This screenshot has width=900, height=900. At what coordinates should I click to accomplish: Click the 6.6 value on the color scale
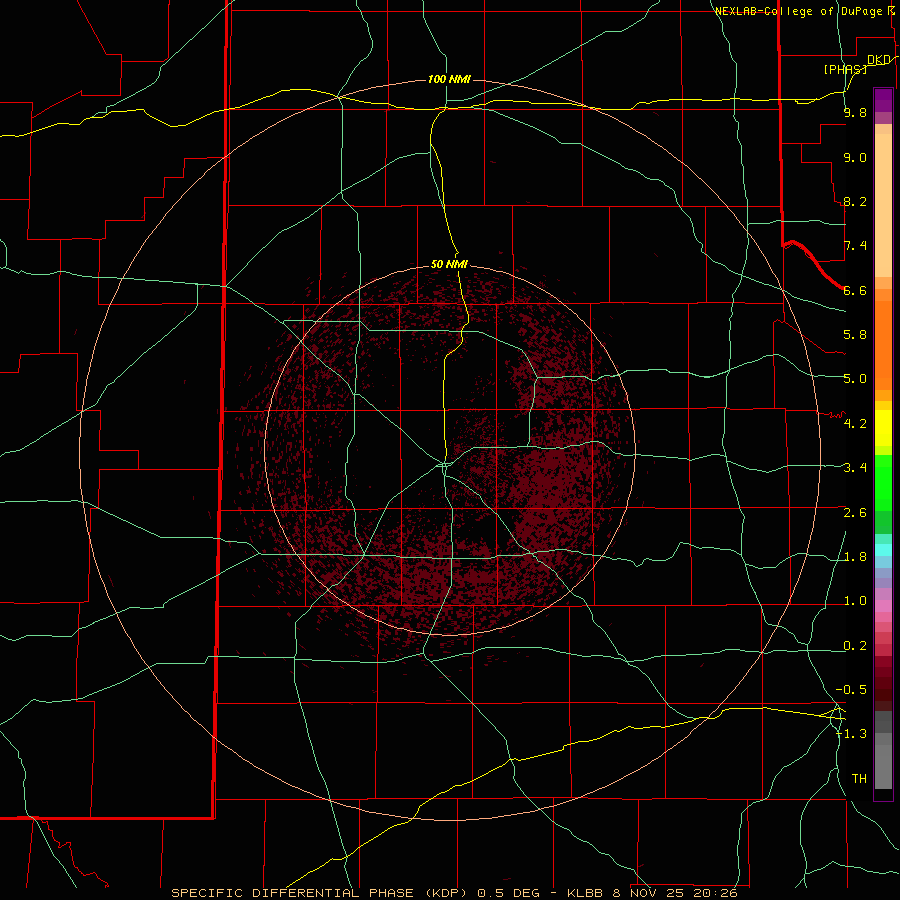855,290
